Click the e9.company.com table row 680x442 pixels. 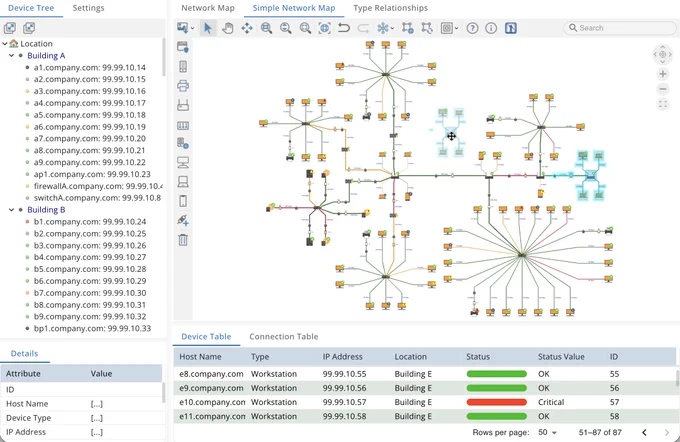coord(425,388)
